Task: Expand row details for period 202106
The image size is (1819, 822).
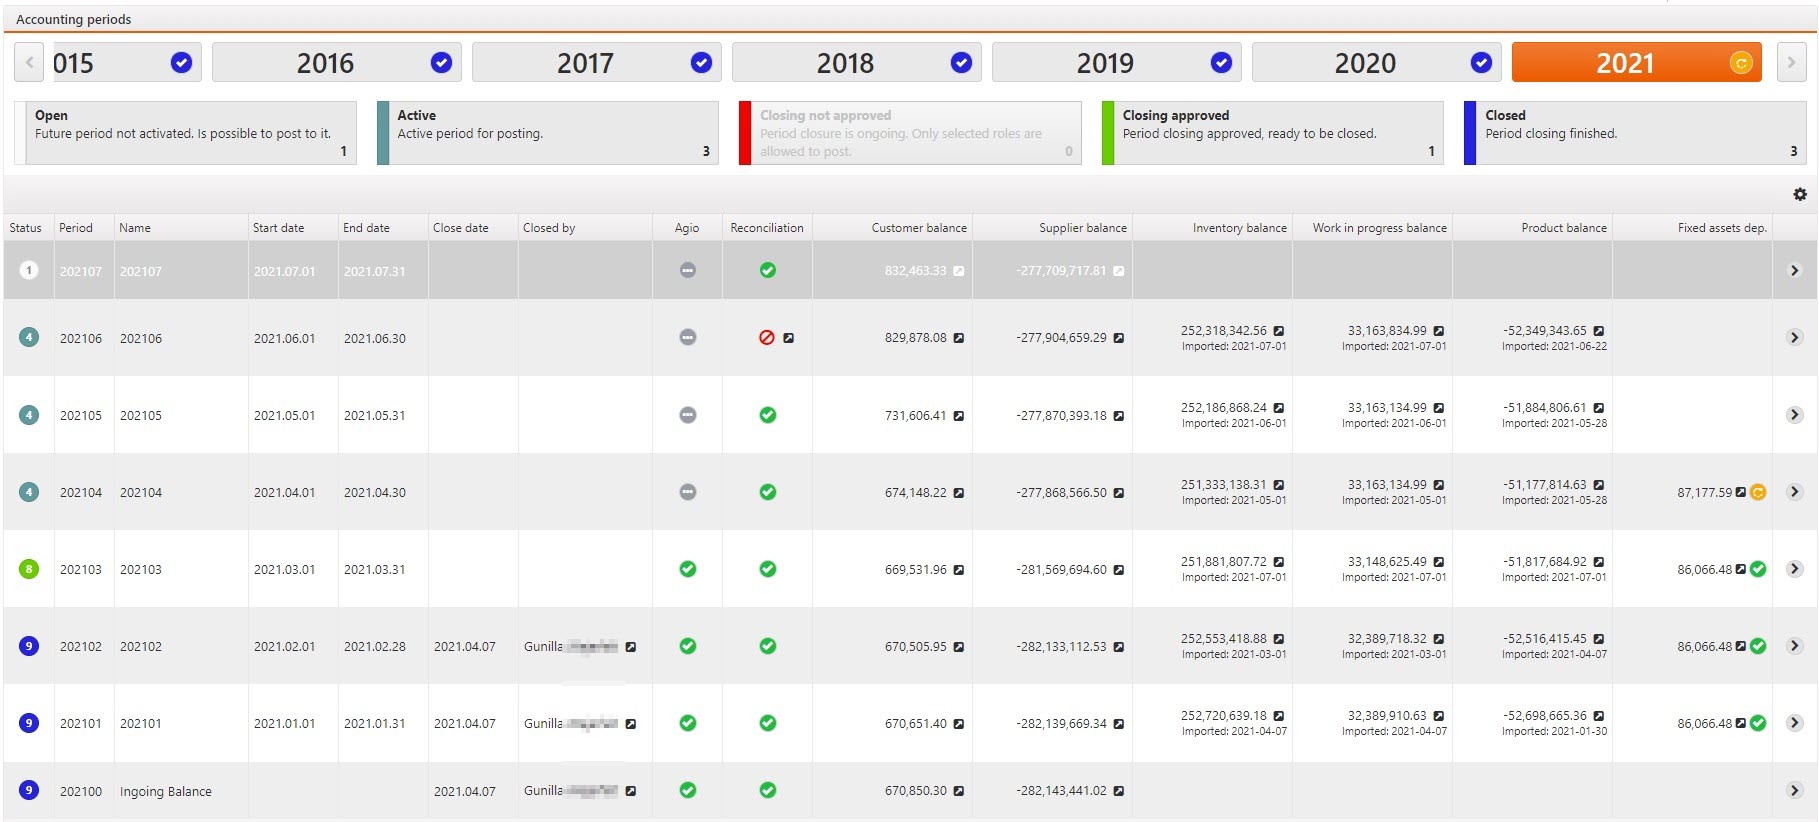Action: [1794, 338]
